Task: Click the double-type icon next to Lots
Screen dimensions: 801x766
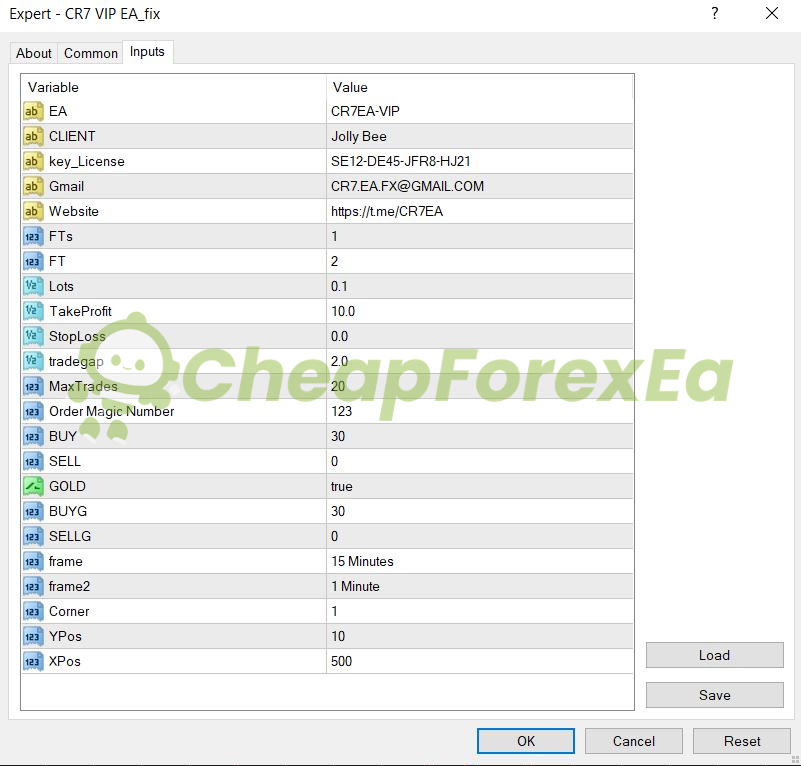Action: tap(33, 286)
